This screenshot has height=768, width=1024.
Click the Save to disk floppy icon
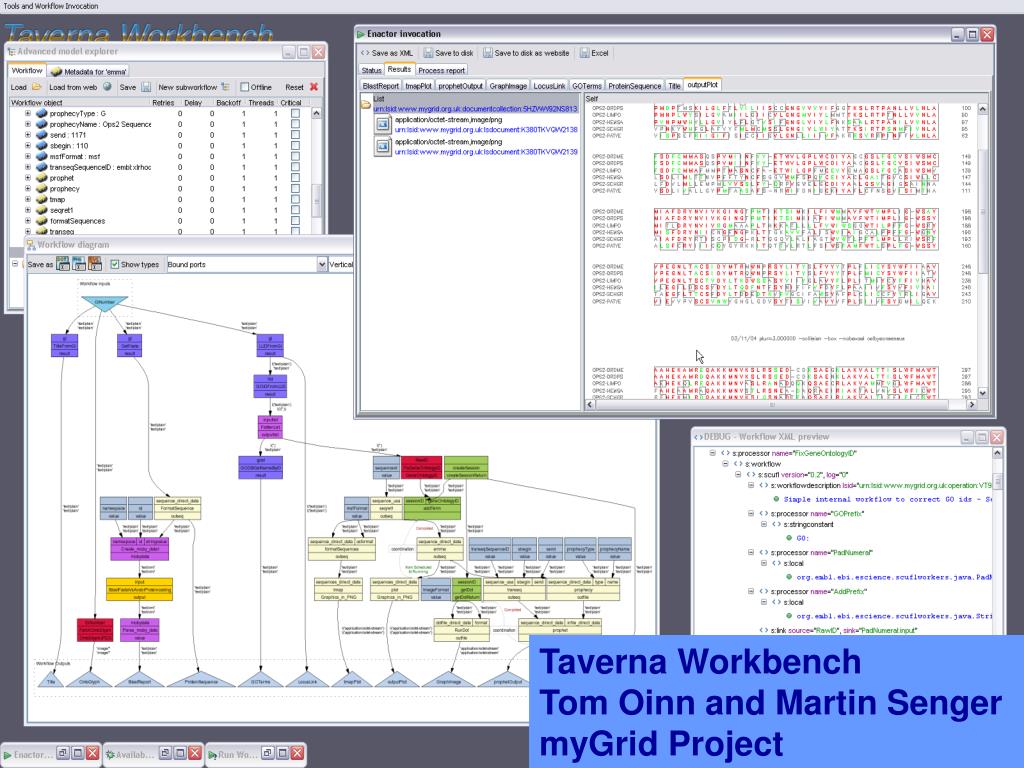tap(428, 53)
